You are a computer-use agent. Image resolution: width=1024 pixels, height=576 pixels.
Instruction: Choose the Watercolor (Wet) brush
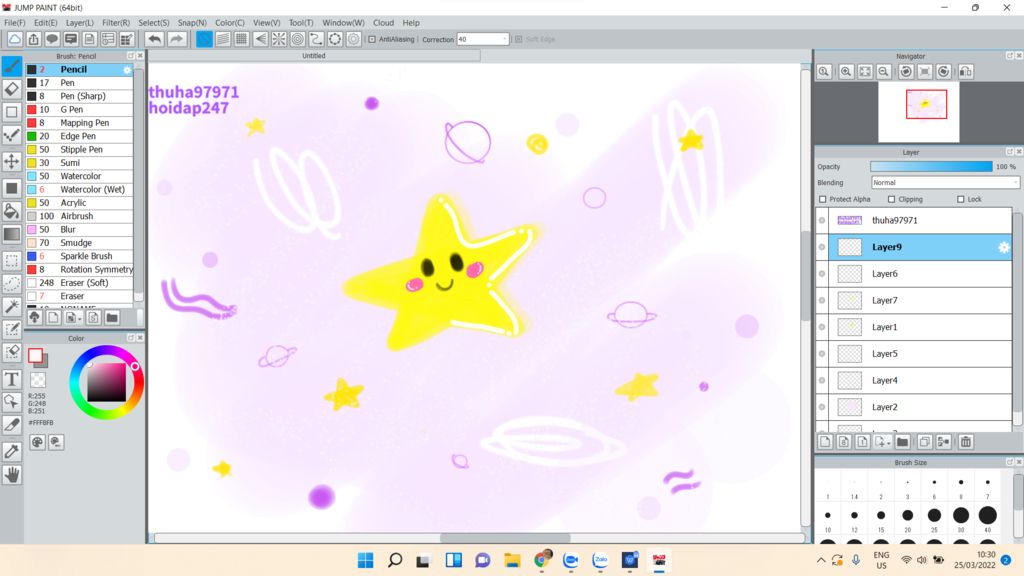coord(79,189)
